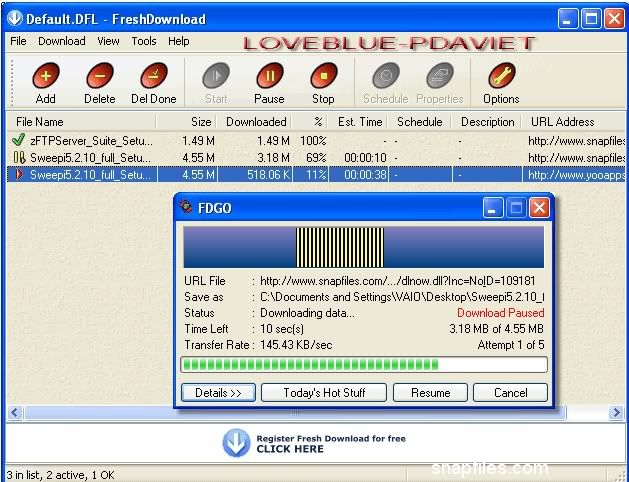
Task: Click the 00:00:38 estimated time cell
Action: (x=365, y=175)
